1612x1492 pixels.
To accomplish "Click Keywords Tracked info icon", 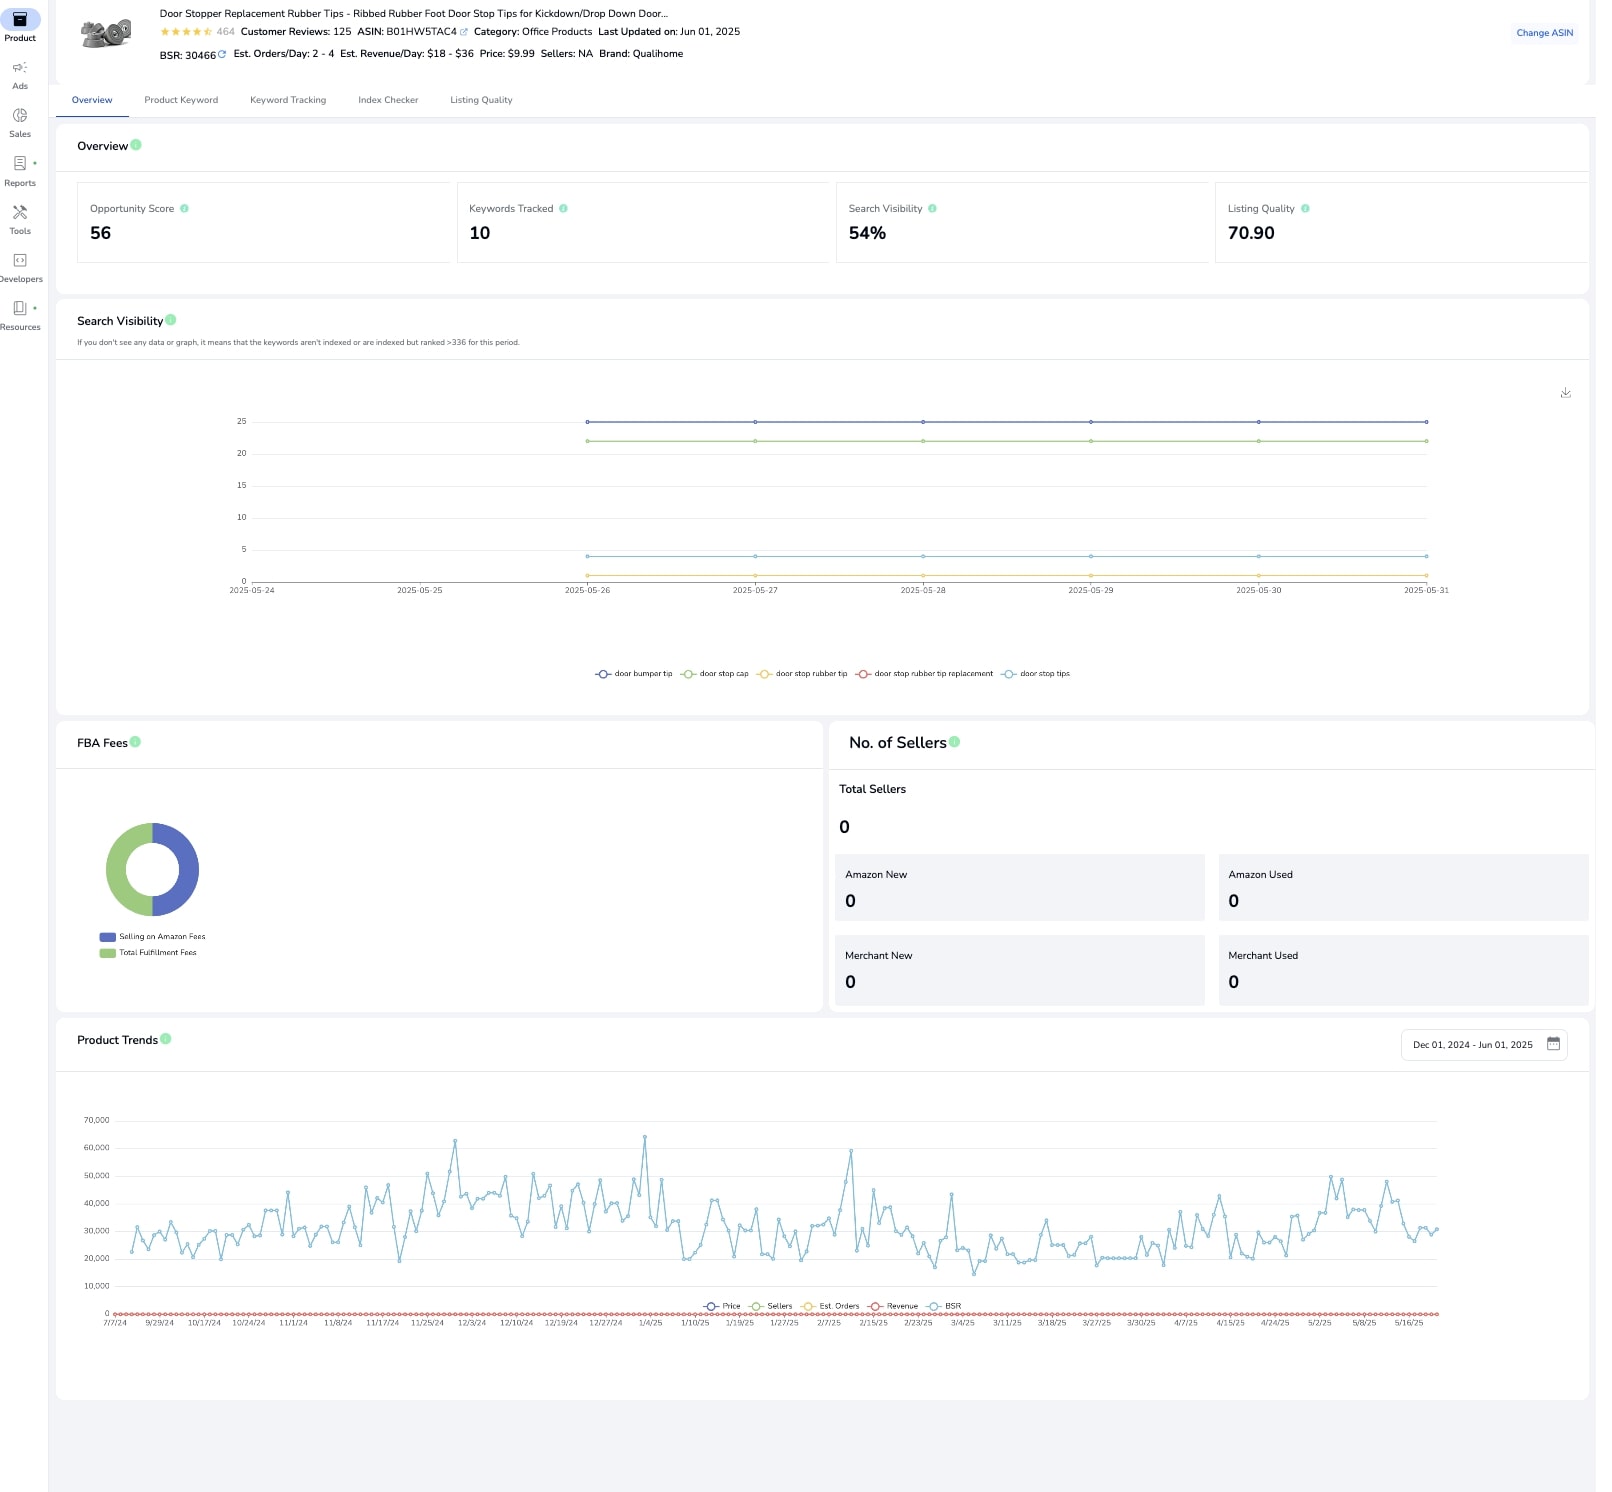I will [x=563, y=209].
